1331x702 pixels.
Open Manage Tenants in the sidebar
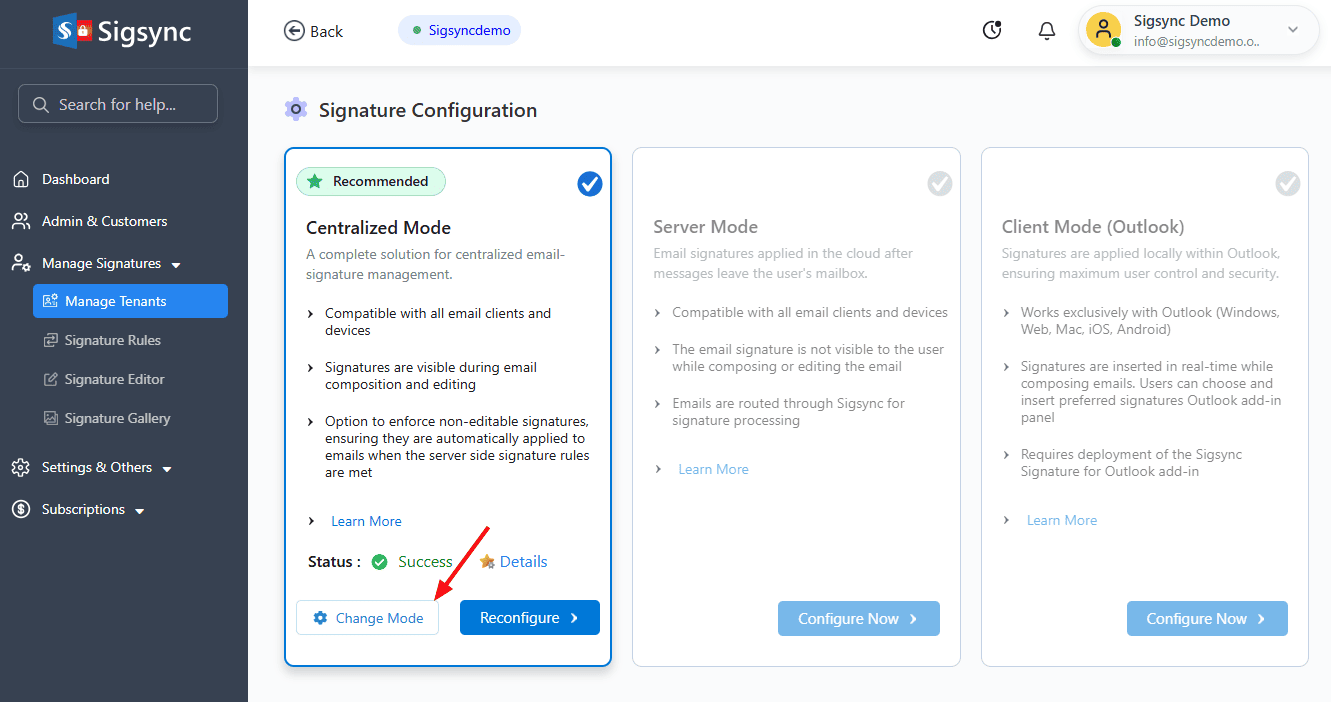[x=130, y=301]
